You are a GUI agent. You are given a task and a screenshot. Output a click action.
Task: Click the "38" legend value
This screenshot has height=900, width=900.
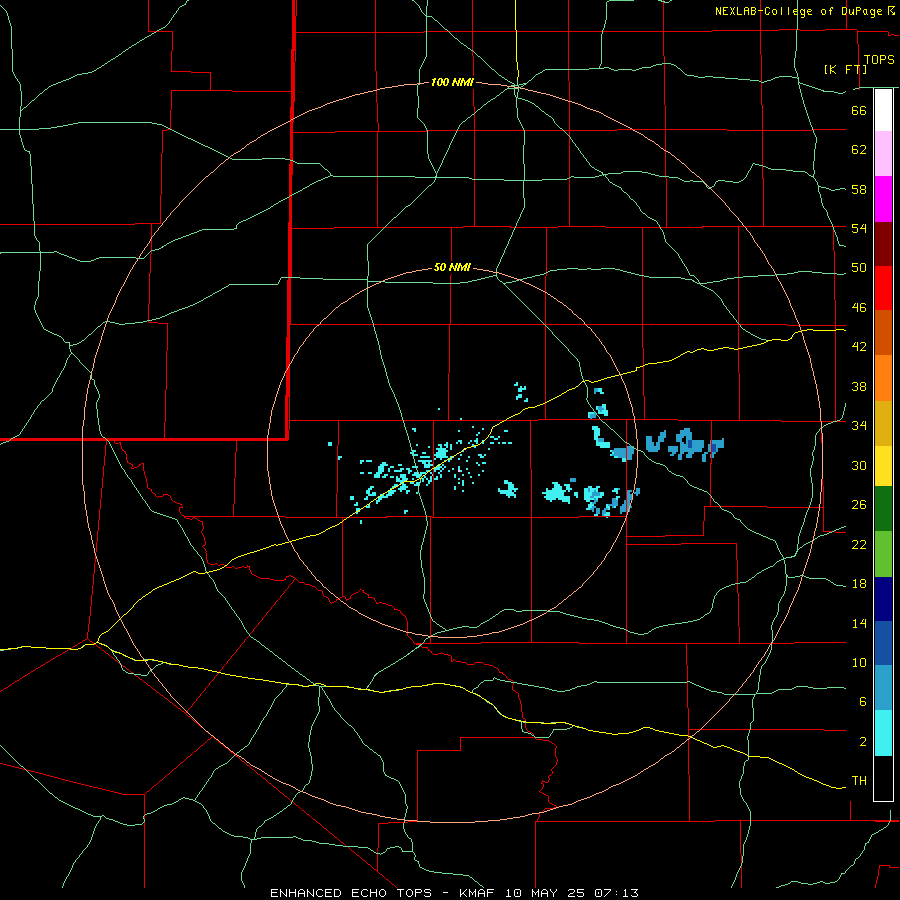coord(859,386)
